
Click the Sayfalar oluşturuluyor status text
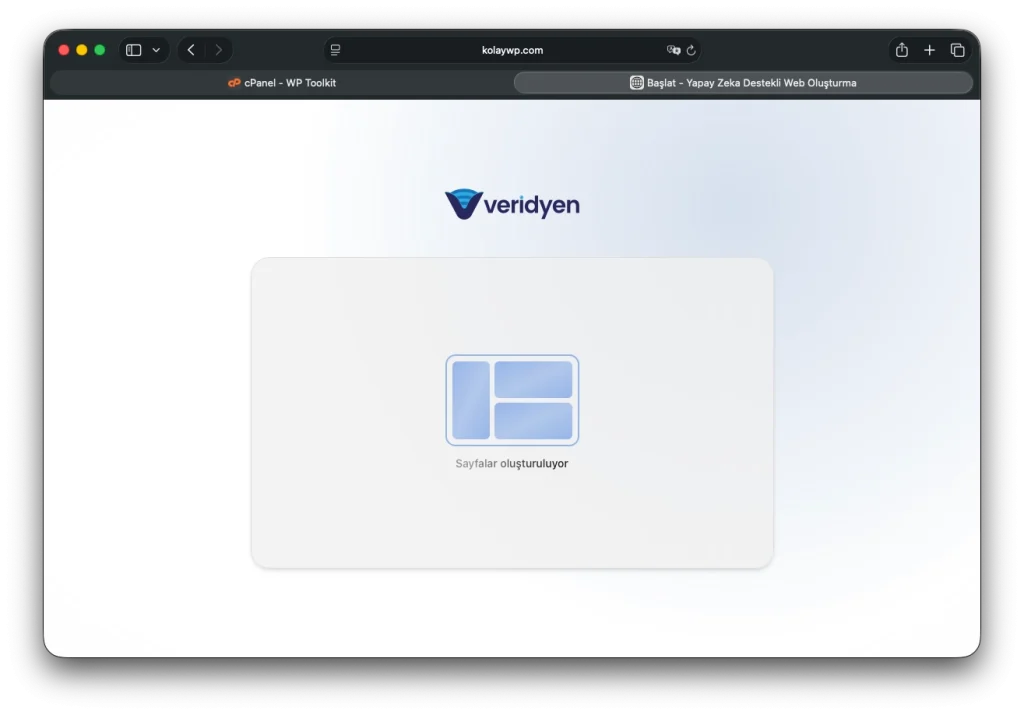point(512,464)
